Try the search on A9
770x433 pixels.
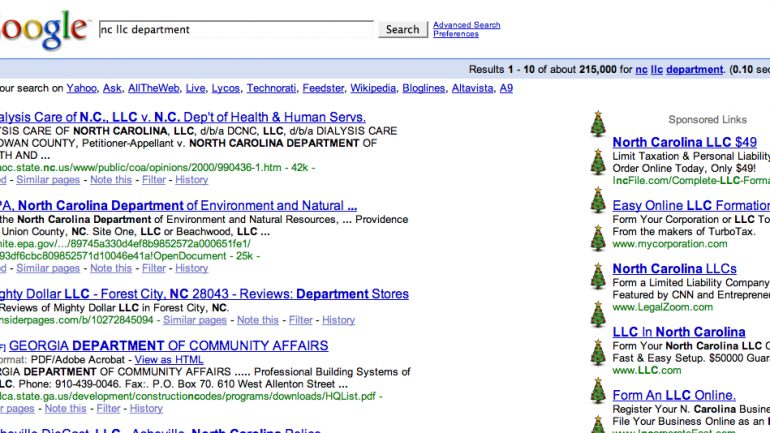[x=506, y=88]
